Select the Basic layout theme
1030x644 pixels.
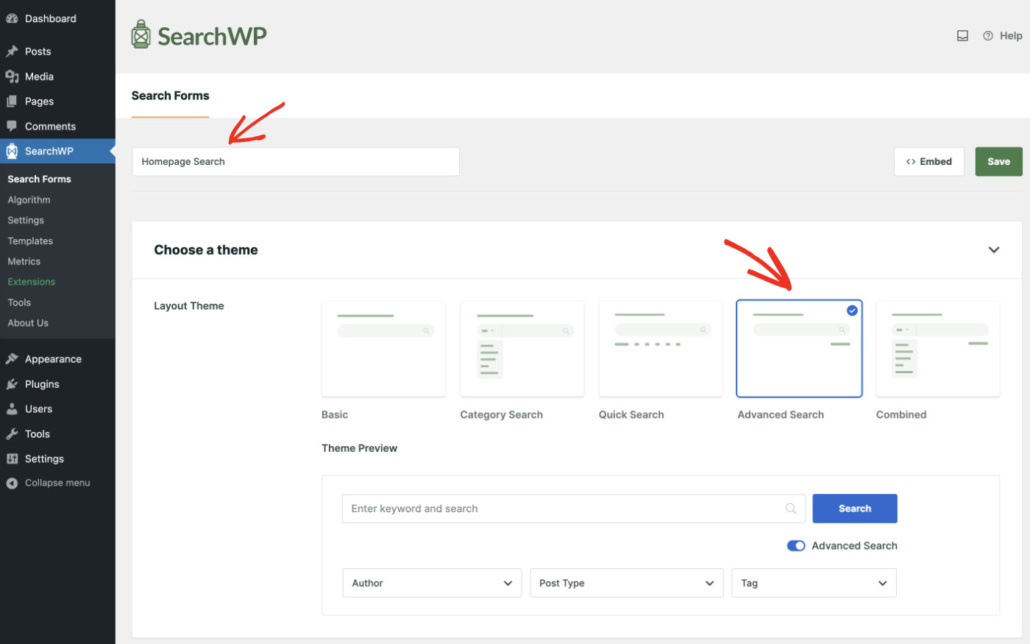[382, 348]
